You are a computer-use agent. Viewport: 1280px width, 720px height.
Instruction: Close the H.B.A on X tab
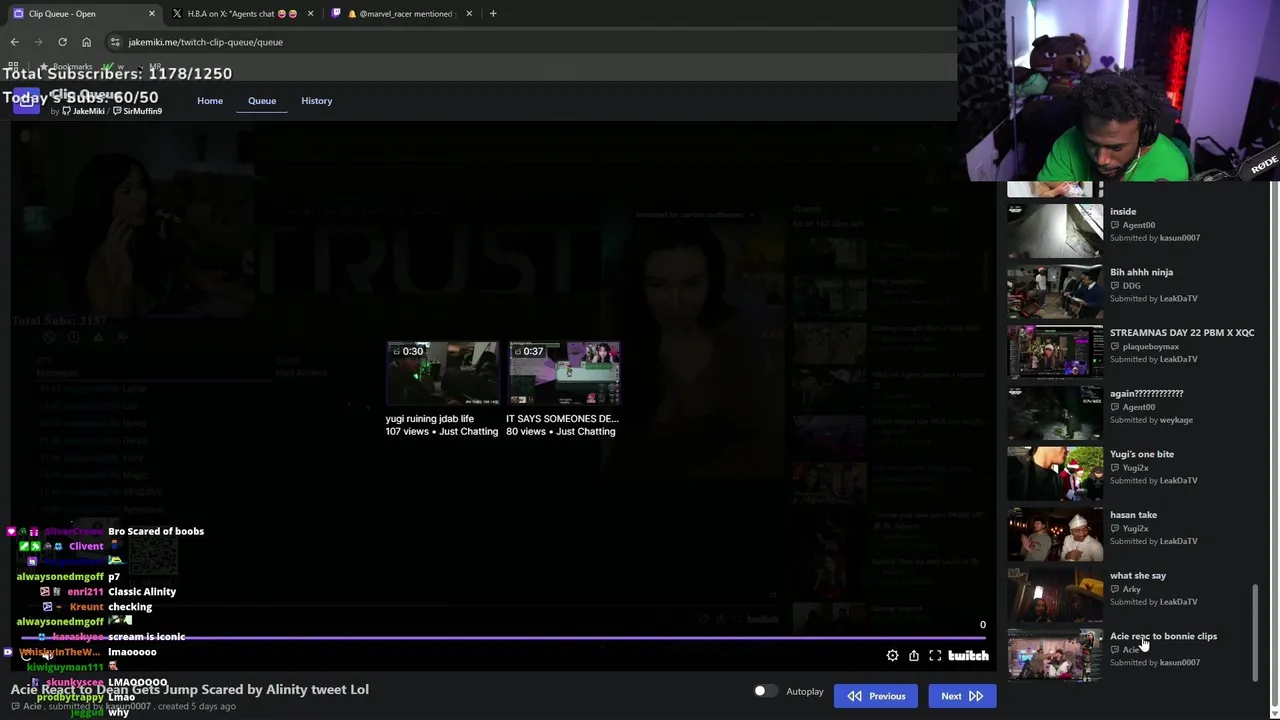click(x=310, y=14)
